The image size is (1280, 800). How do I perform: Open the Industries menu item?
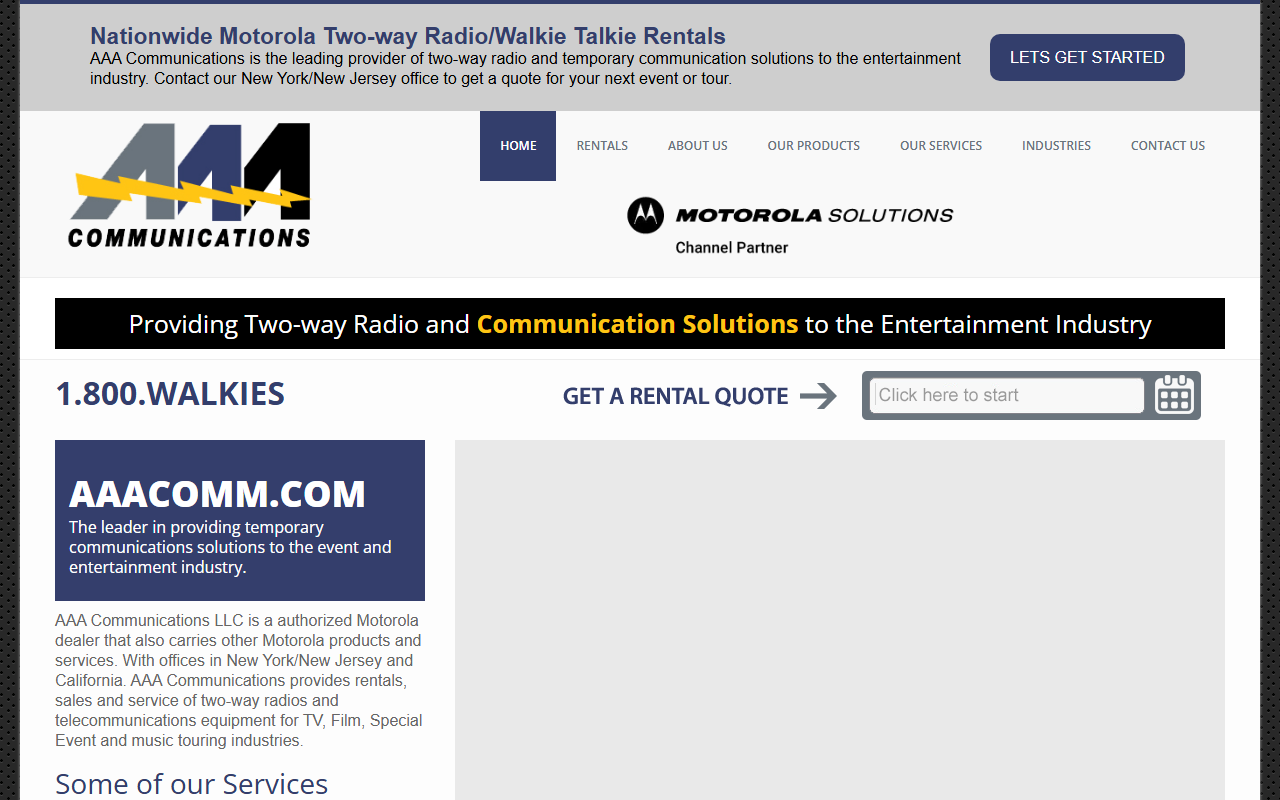tap(1056, 146)
